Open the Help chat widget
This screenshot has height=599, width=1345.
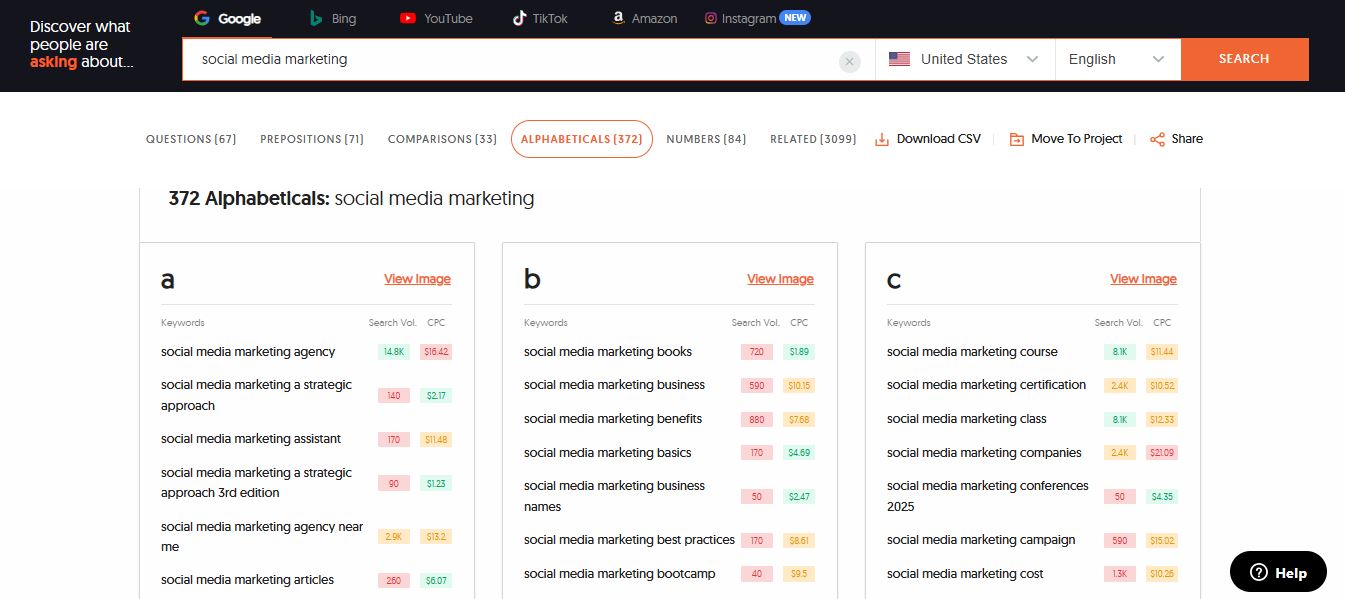pyautogui.click(x=1277, y=572)
